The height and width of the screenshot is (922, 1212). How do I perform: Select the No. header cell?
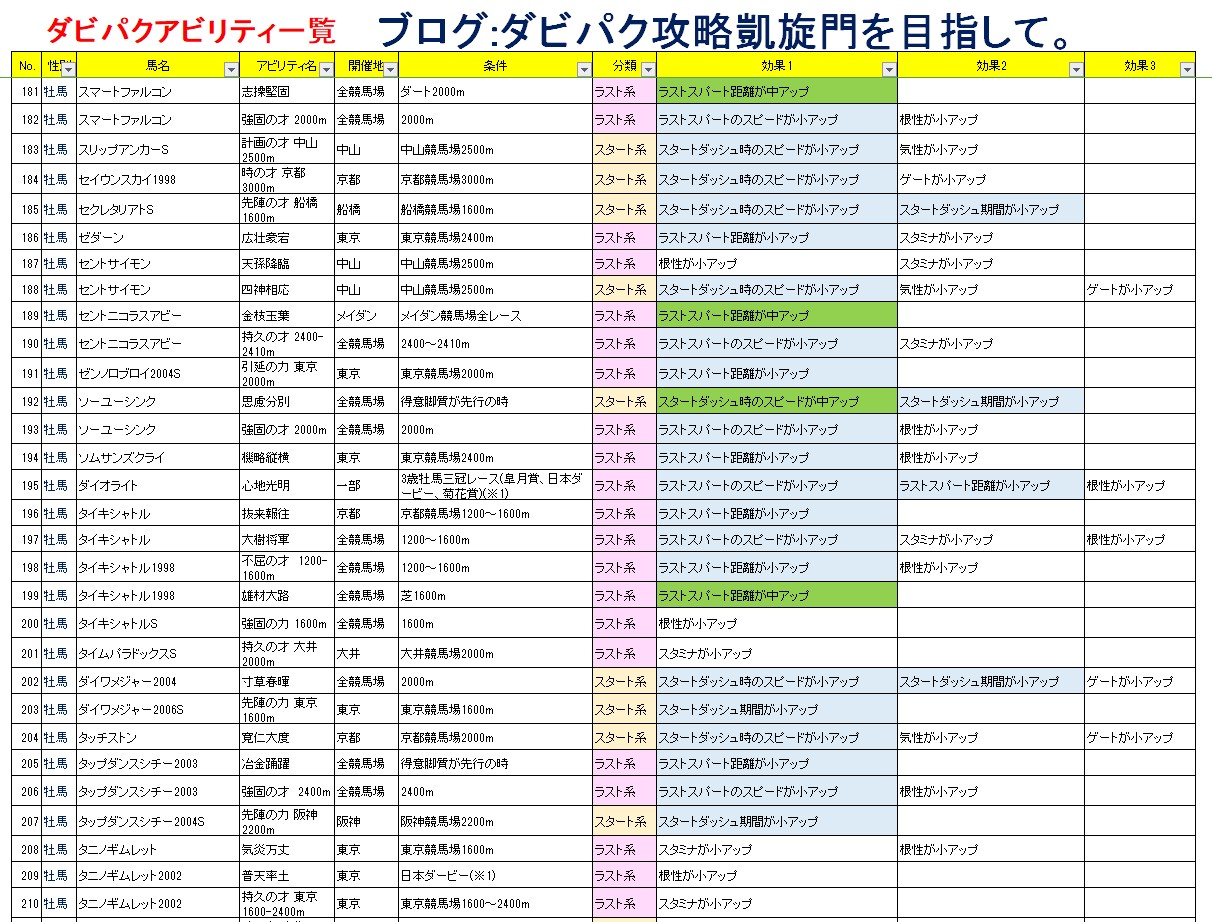pos(26,66)
